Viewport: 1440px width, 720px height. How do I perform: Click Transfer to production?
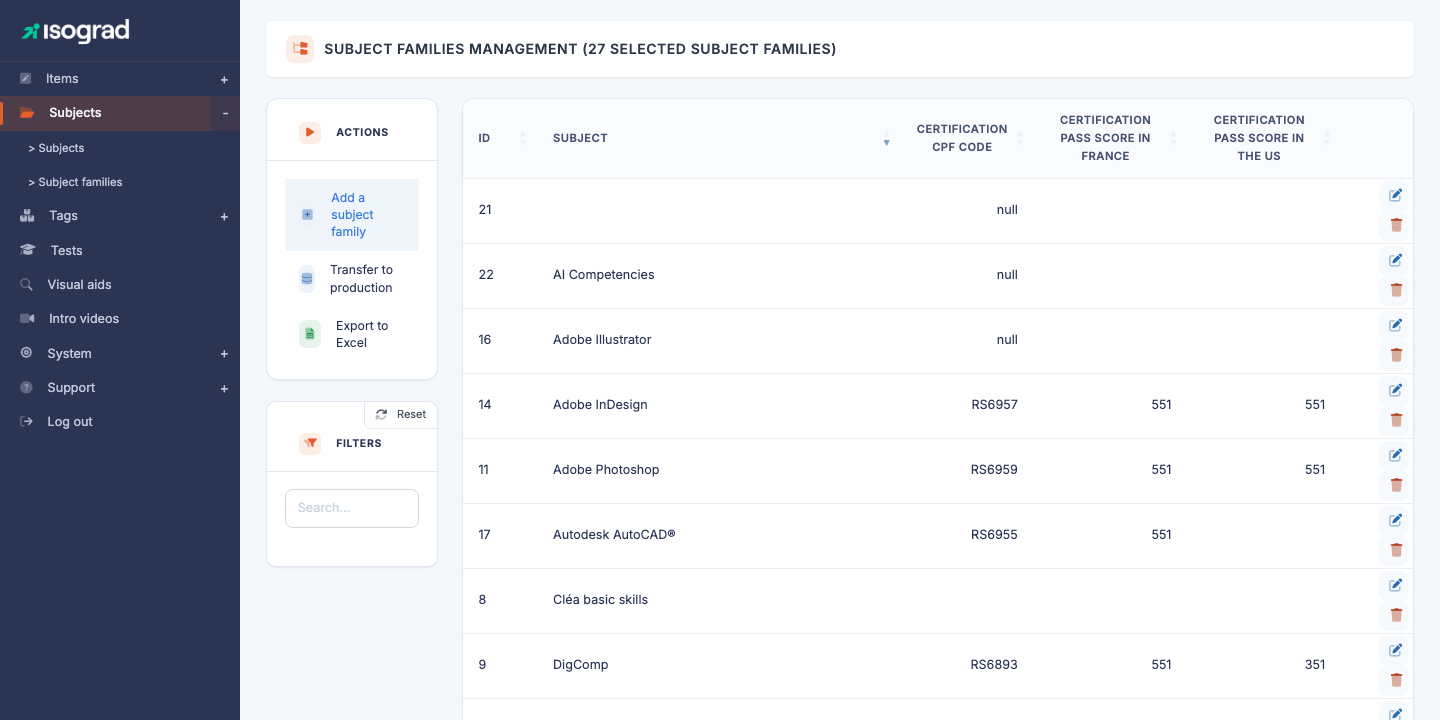[352, 279]
